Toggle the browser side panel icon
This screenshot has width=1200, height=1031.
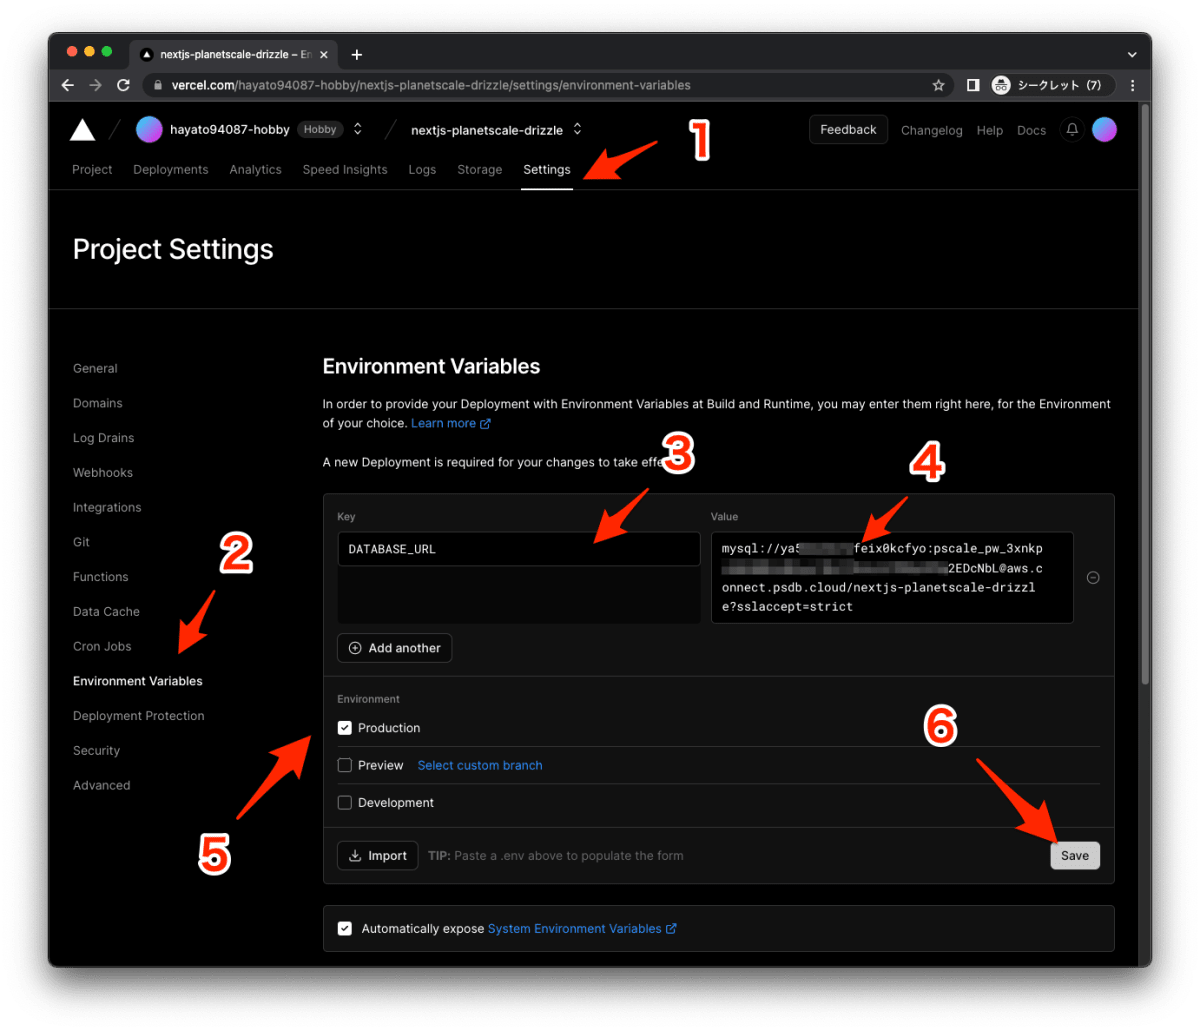point(973,85)
